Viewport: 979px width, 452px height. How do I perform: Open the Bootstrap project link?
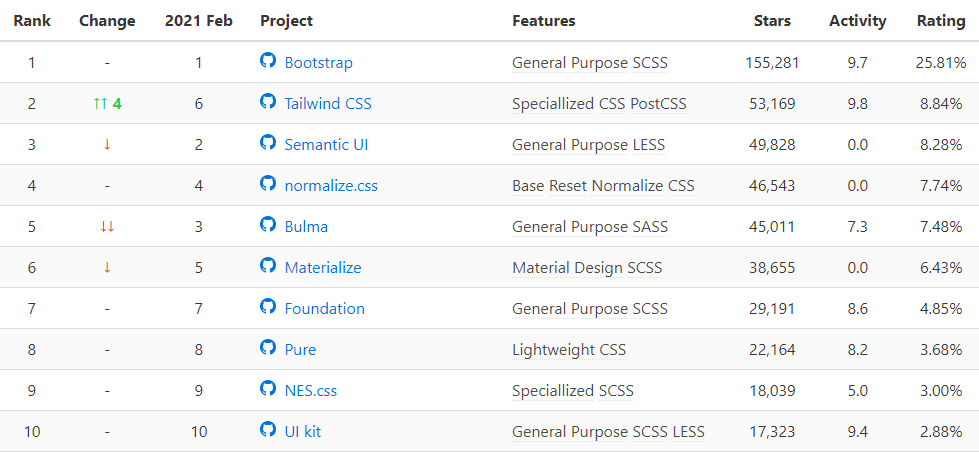click(x=318, y=62)
